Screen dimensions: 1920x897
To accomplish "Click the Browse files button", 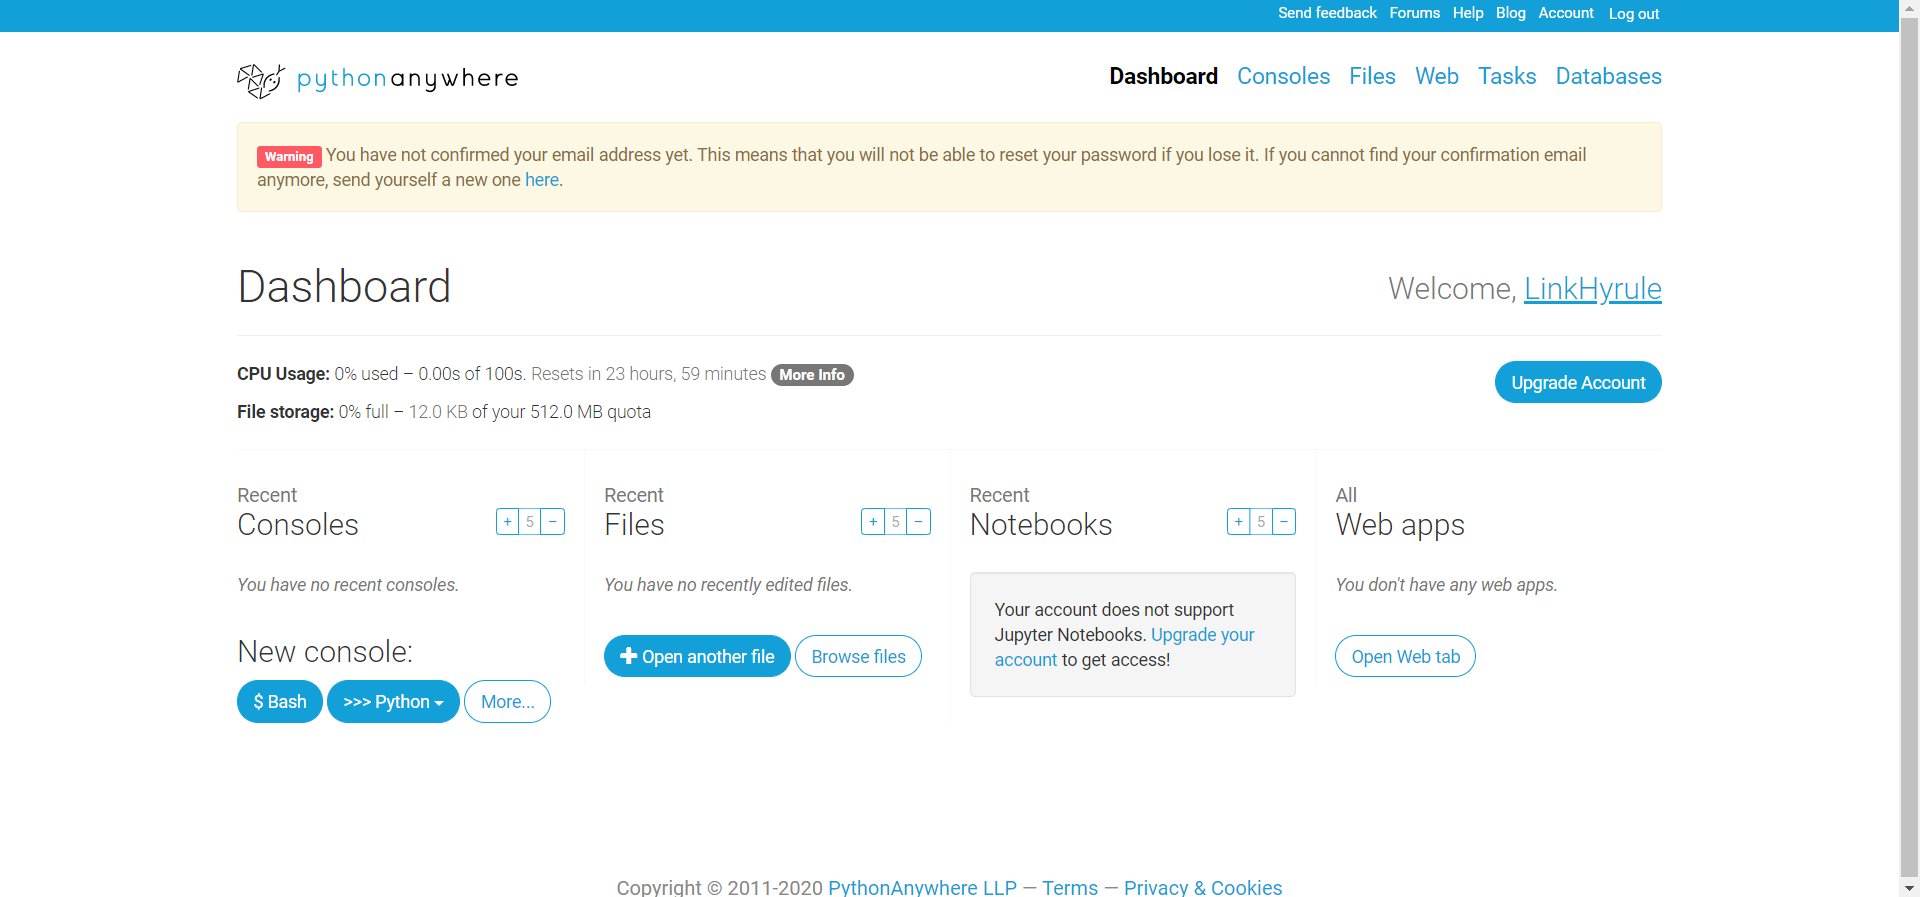I will [x=858, y=656].
